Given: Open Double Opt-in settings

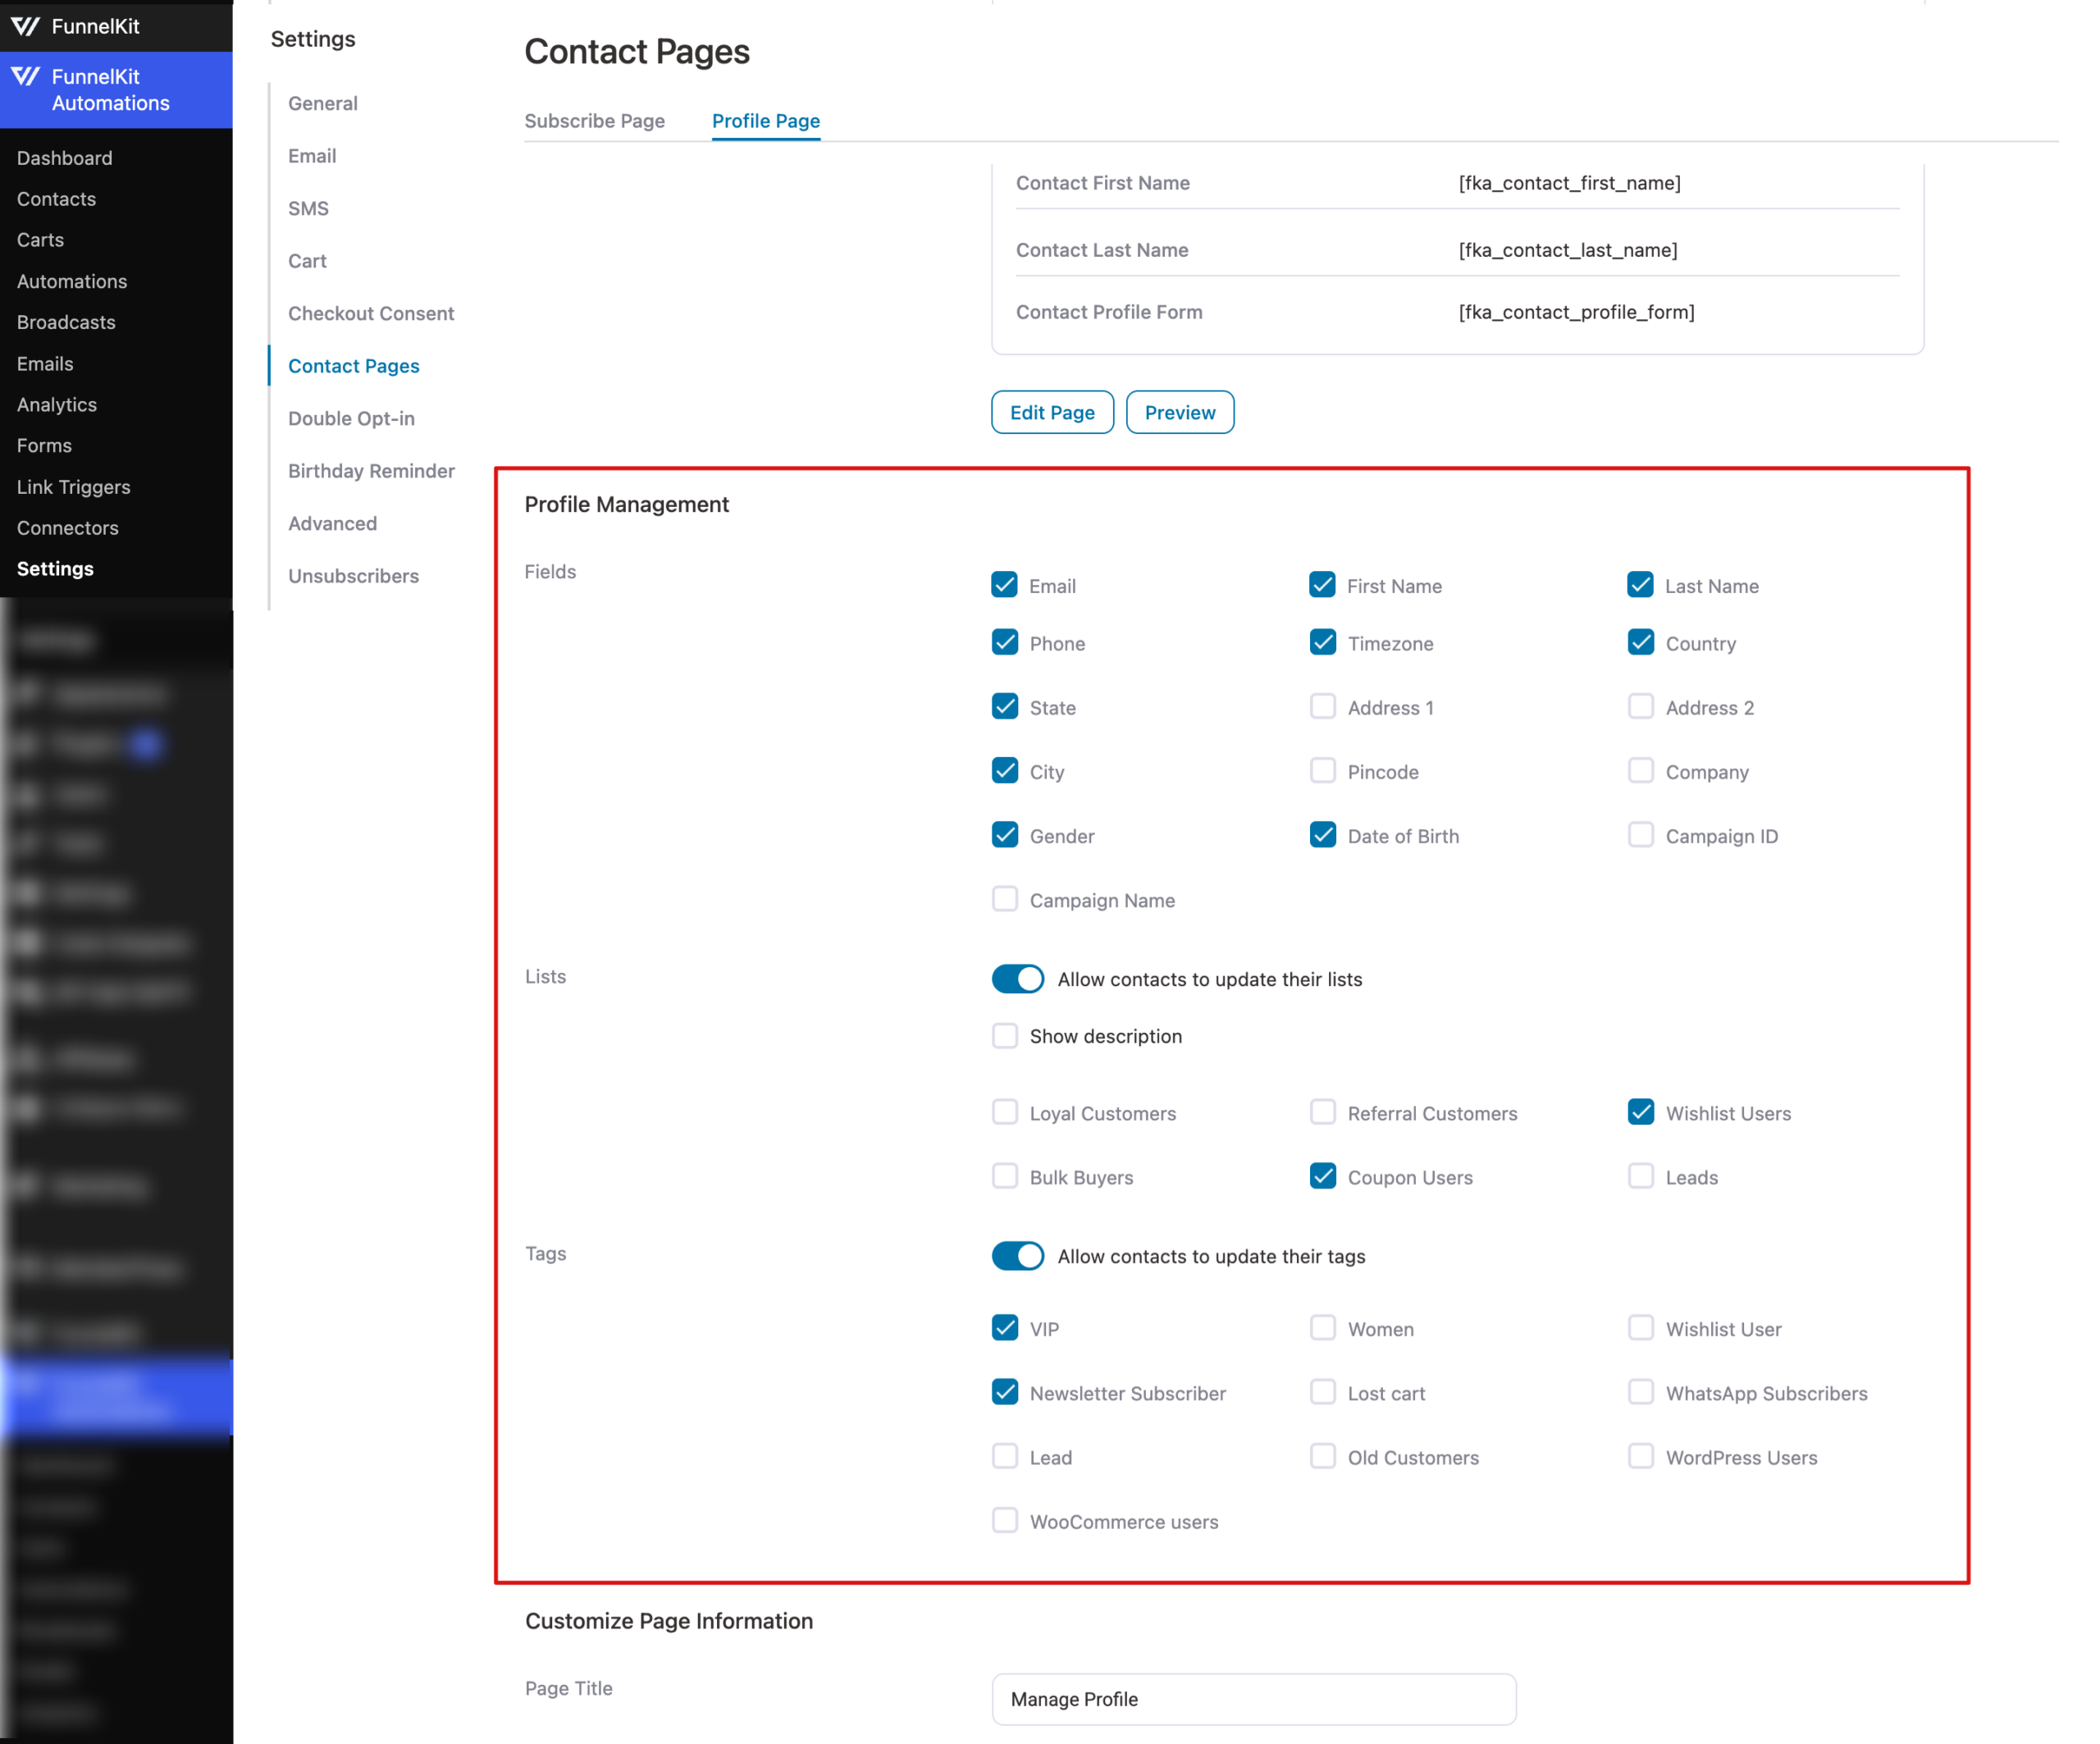Looking at the screenshot, I should click(351, 418).
